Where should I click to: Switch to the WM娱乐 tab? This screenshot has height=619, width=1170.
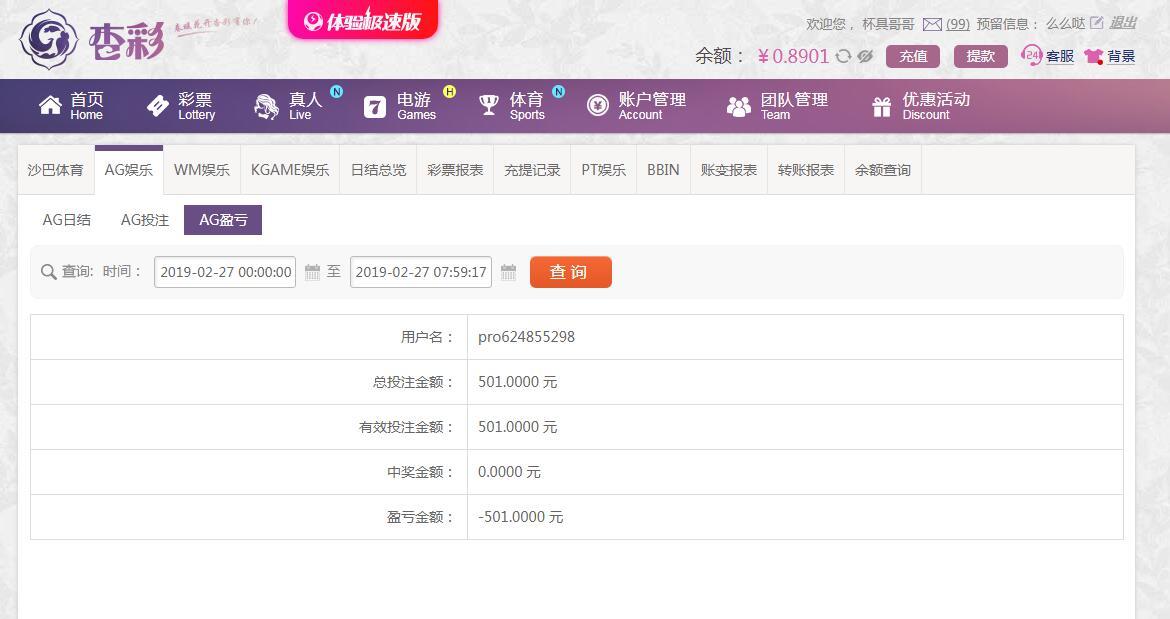tap(201, 170)
